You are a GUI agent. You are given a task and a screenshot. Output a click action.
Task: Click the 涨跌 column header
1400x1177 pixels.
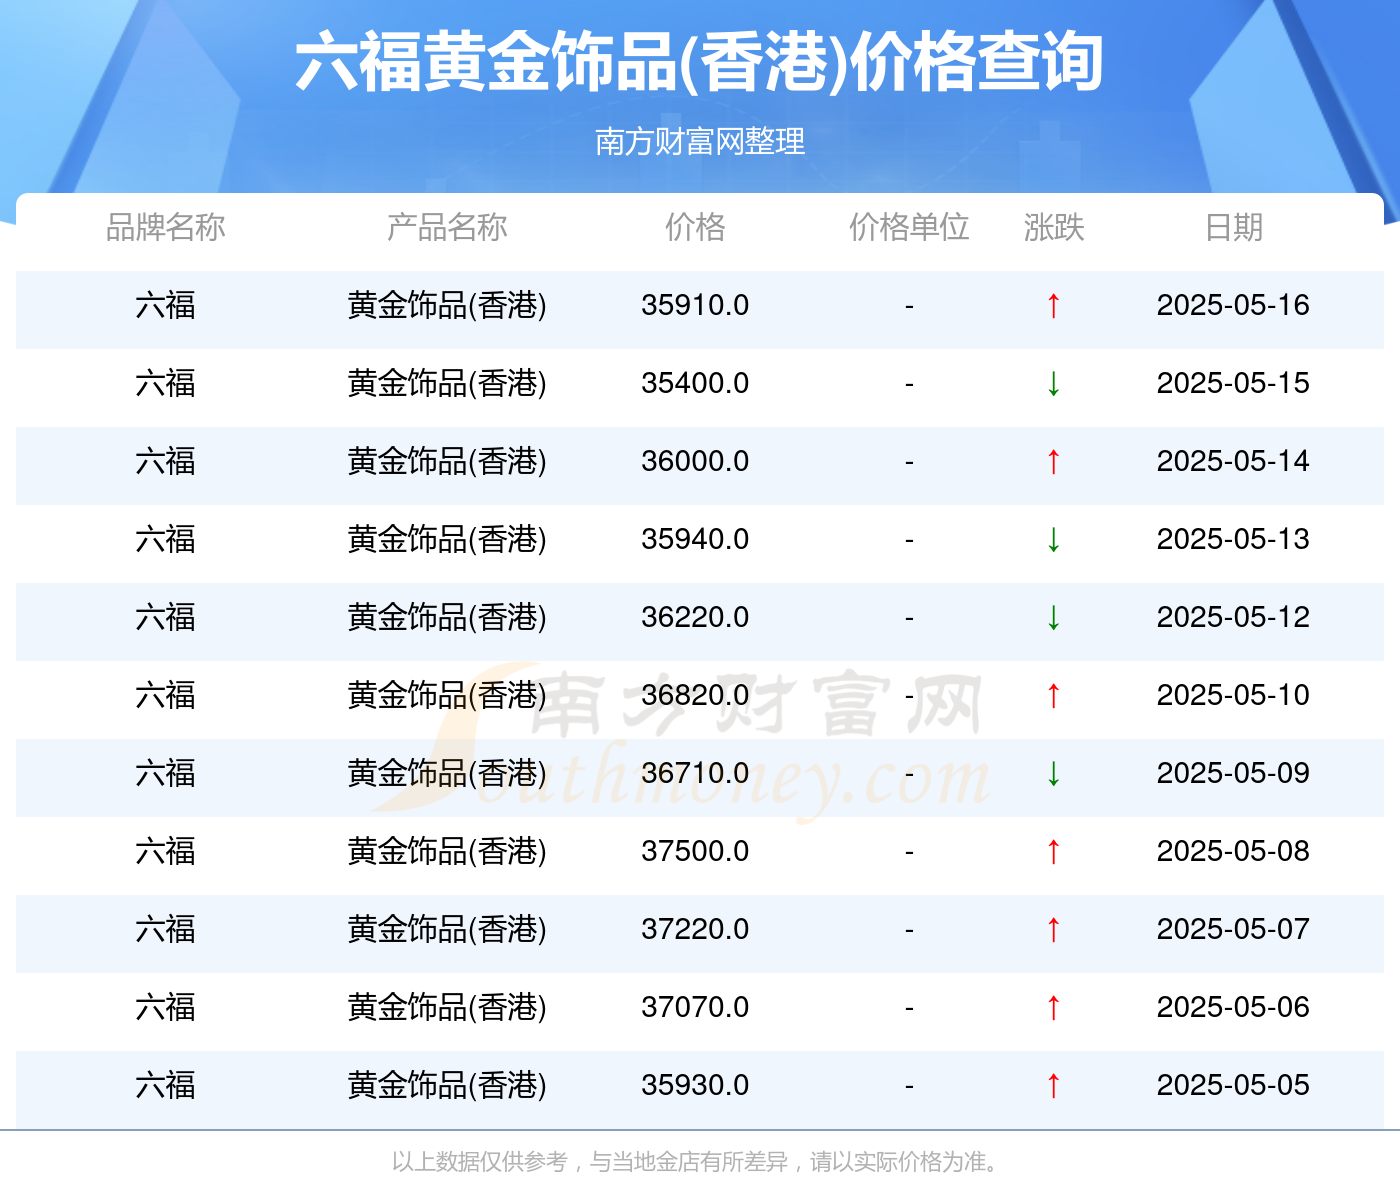pos(1054,227)
